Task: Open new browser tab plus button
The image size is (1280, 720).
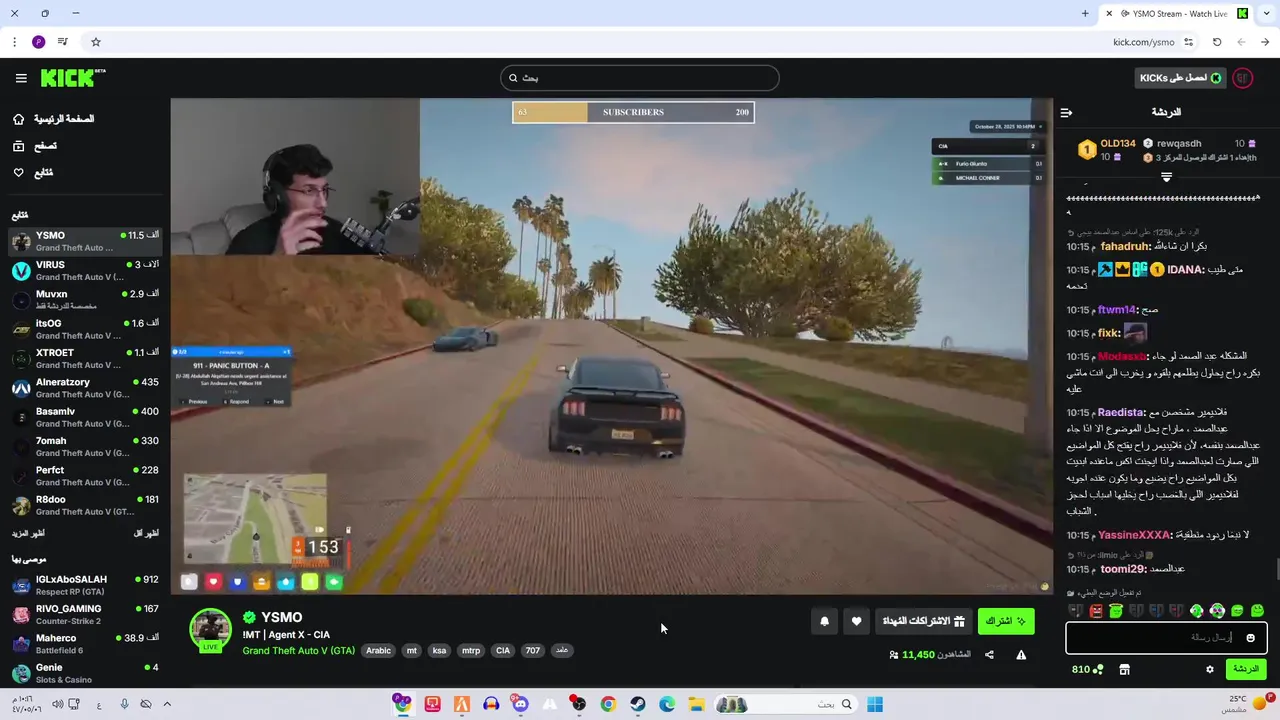Action: coord(1085,13)
